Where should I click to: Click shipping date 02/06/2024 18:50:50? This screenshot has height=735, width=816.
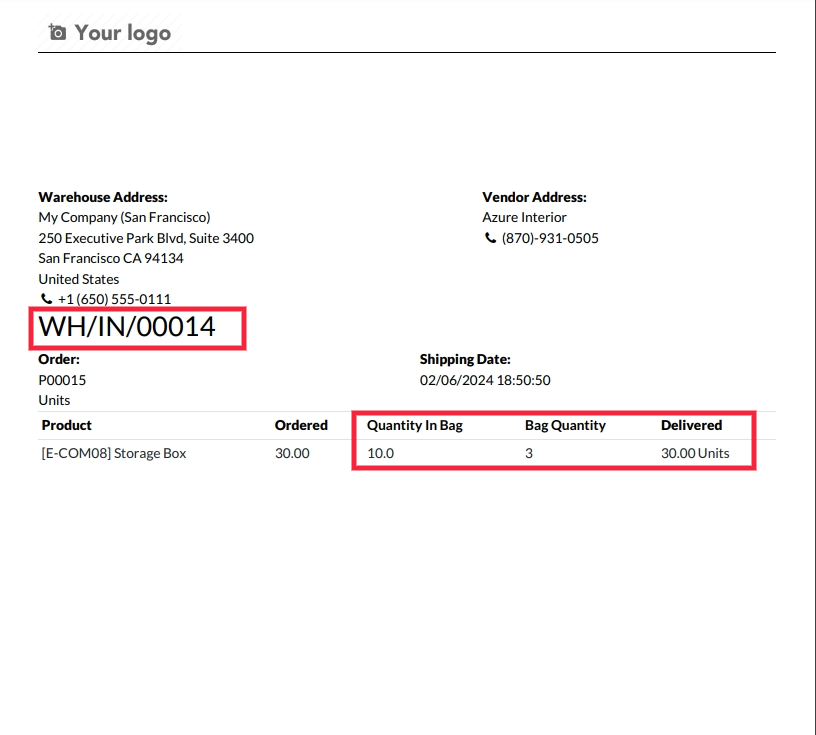[x=485, y=380]
